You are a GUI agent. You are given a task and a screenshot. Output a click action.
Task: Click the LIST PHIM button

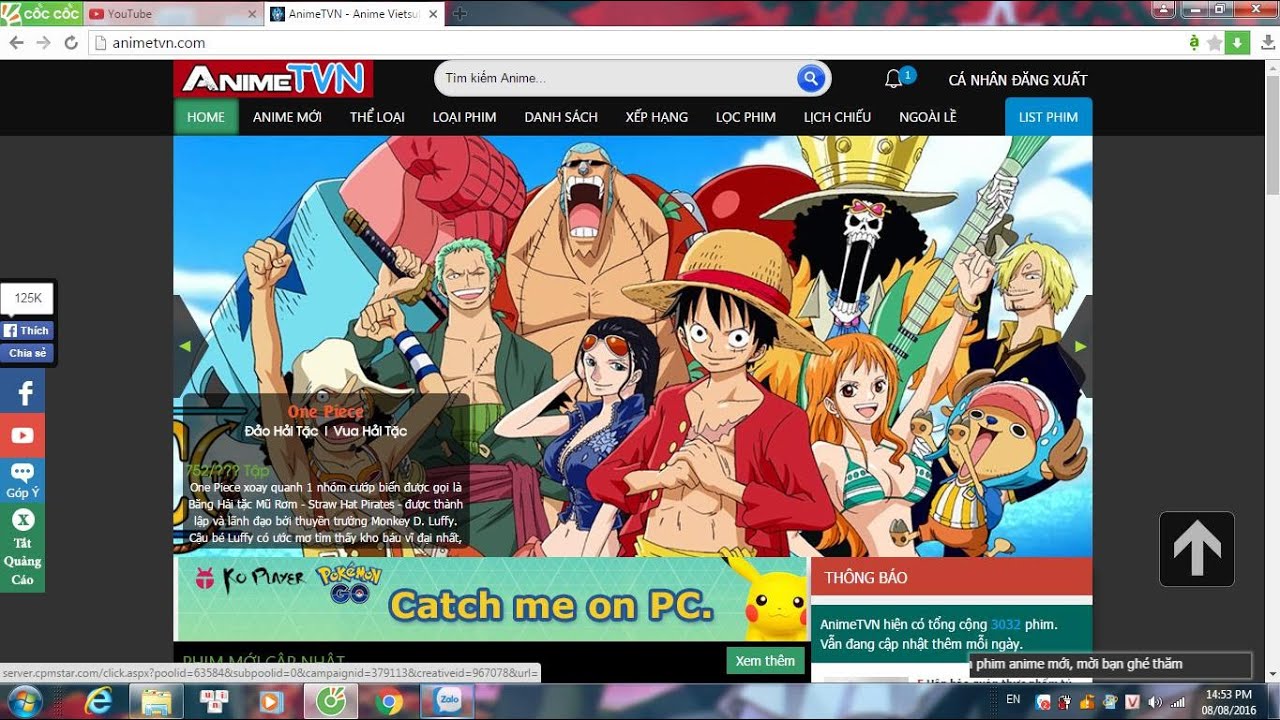1048,117
